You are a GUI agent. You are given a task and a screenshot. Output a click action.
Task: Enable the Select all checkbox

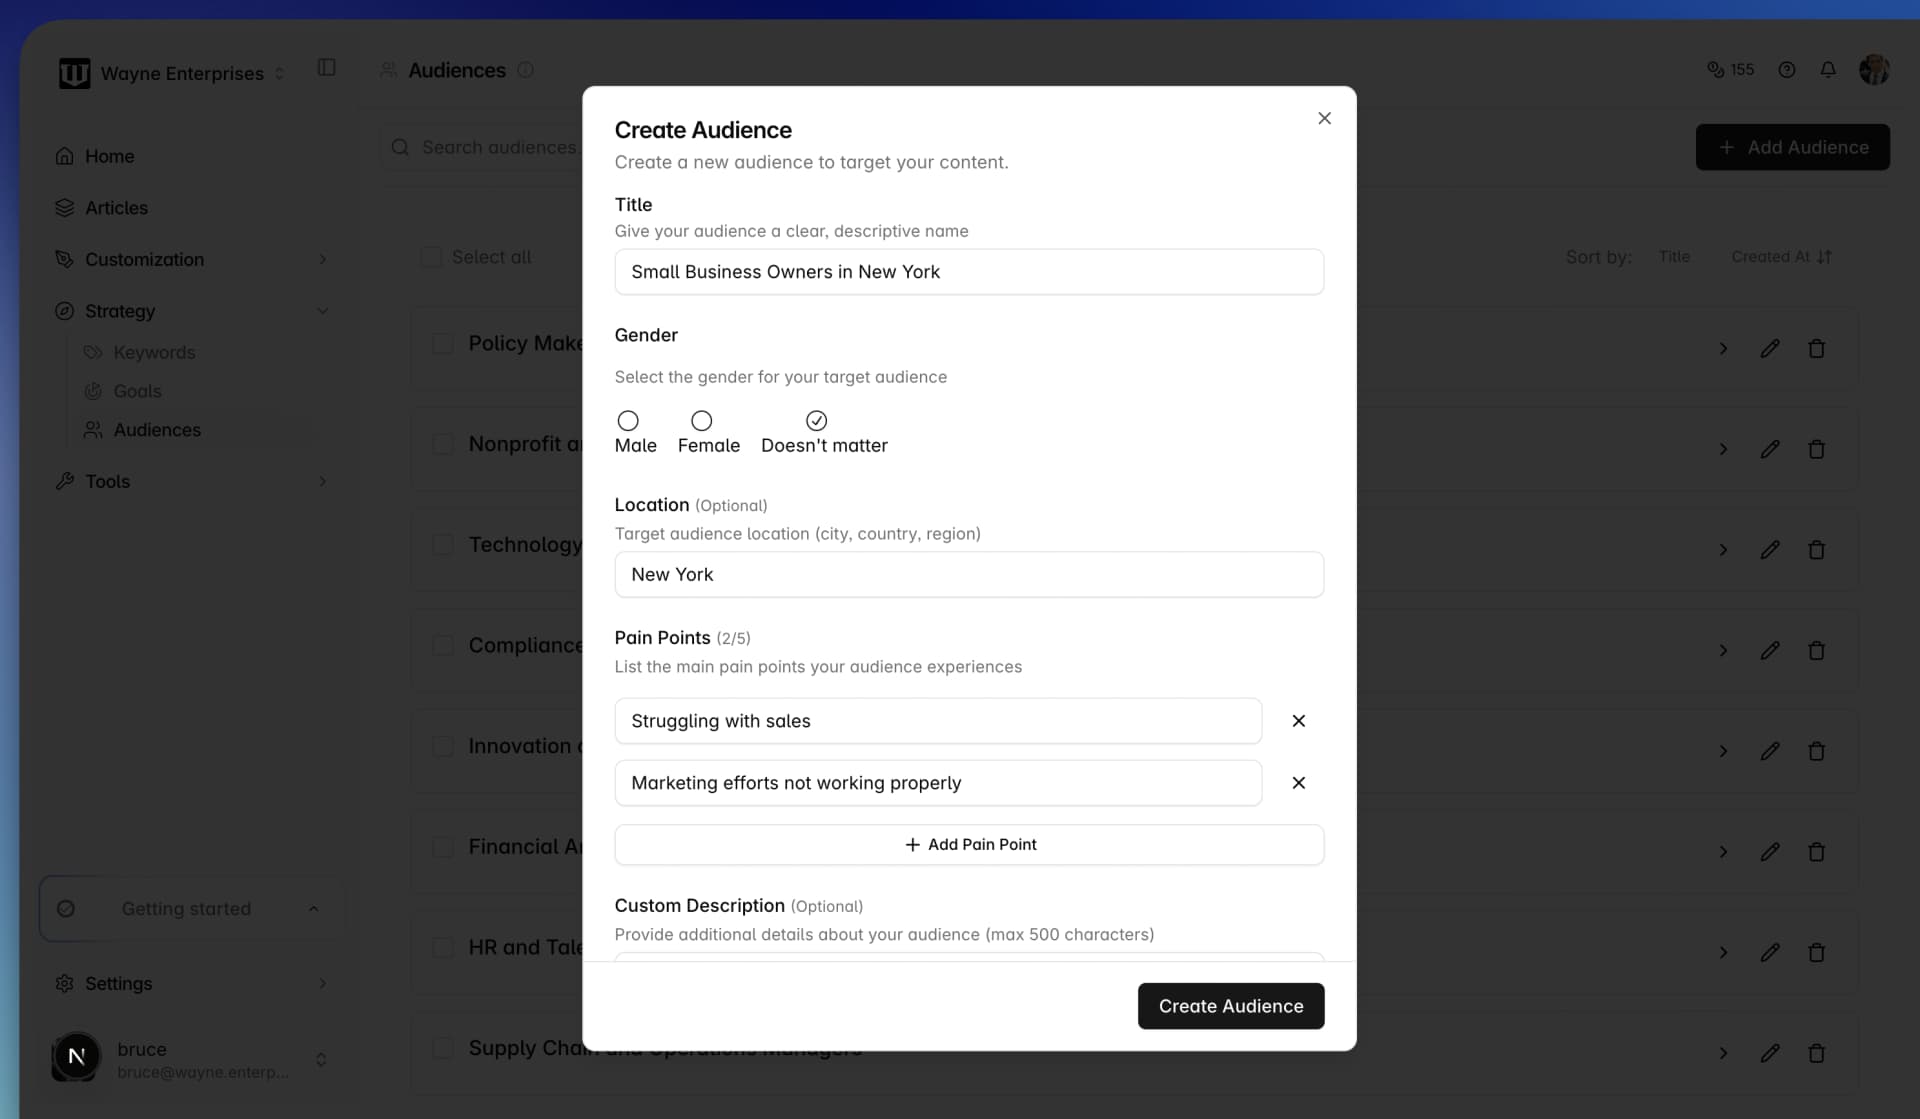point(431,256)
